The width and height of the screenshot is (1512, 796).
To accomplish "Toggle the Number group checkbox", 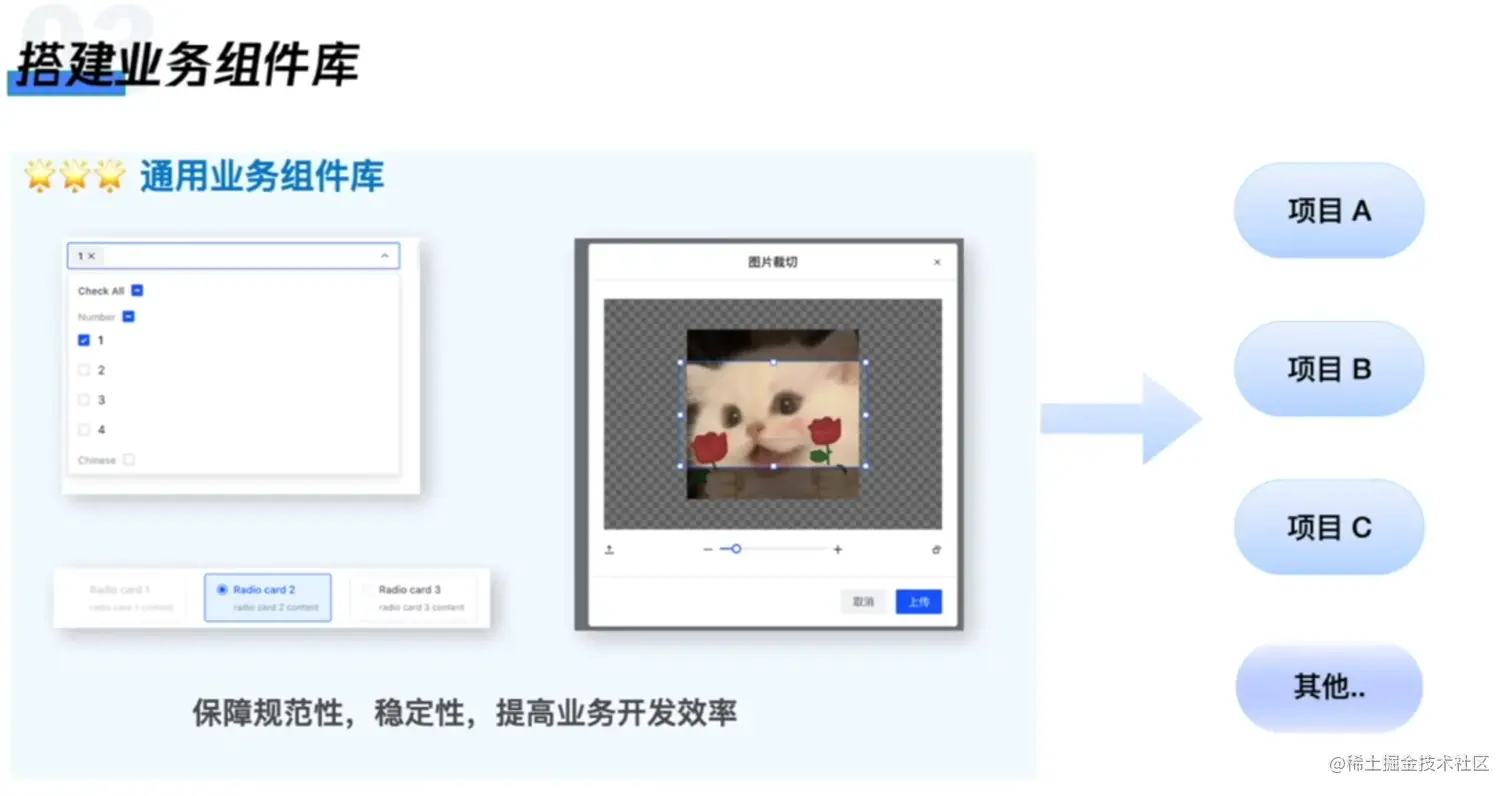I will pos(128,317).
